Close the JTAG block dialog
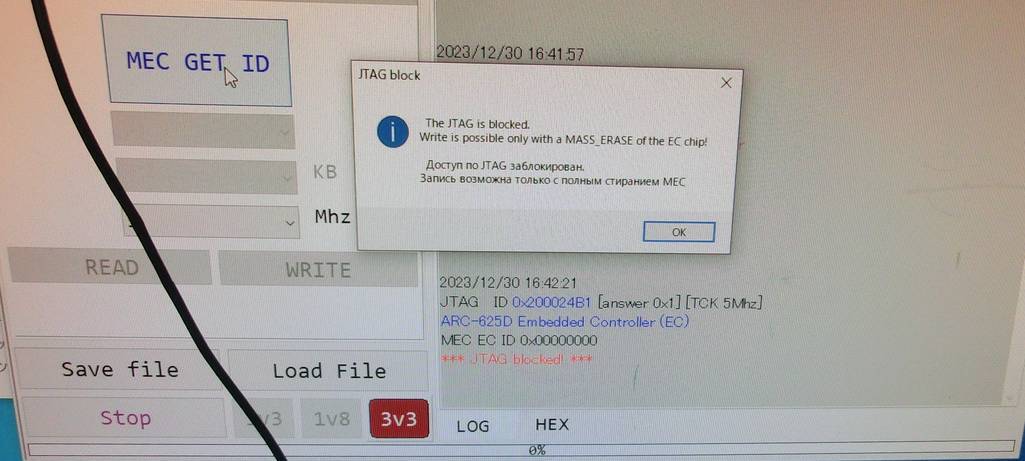This screenshot has width=1025, height=461. pos(726,83)
